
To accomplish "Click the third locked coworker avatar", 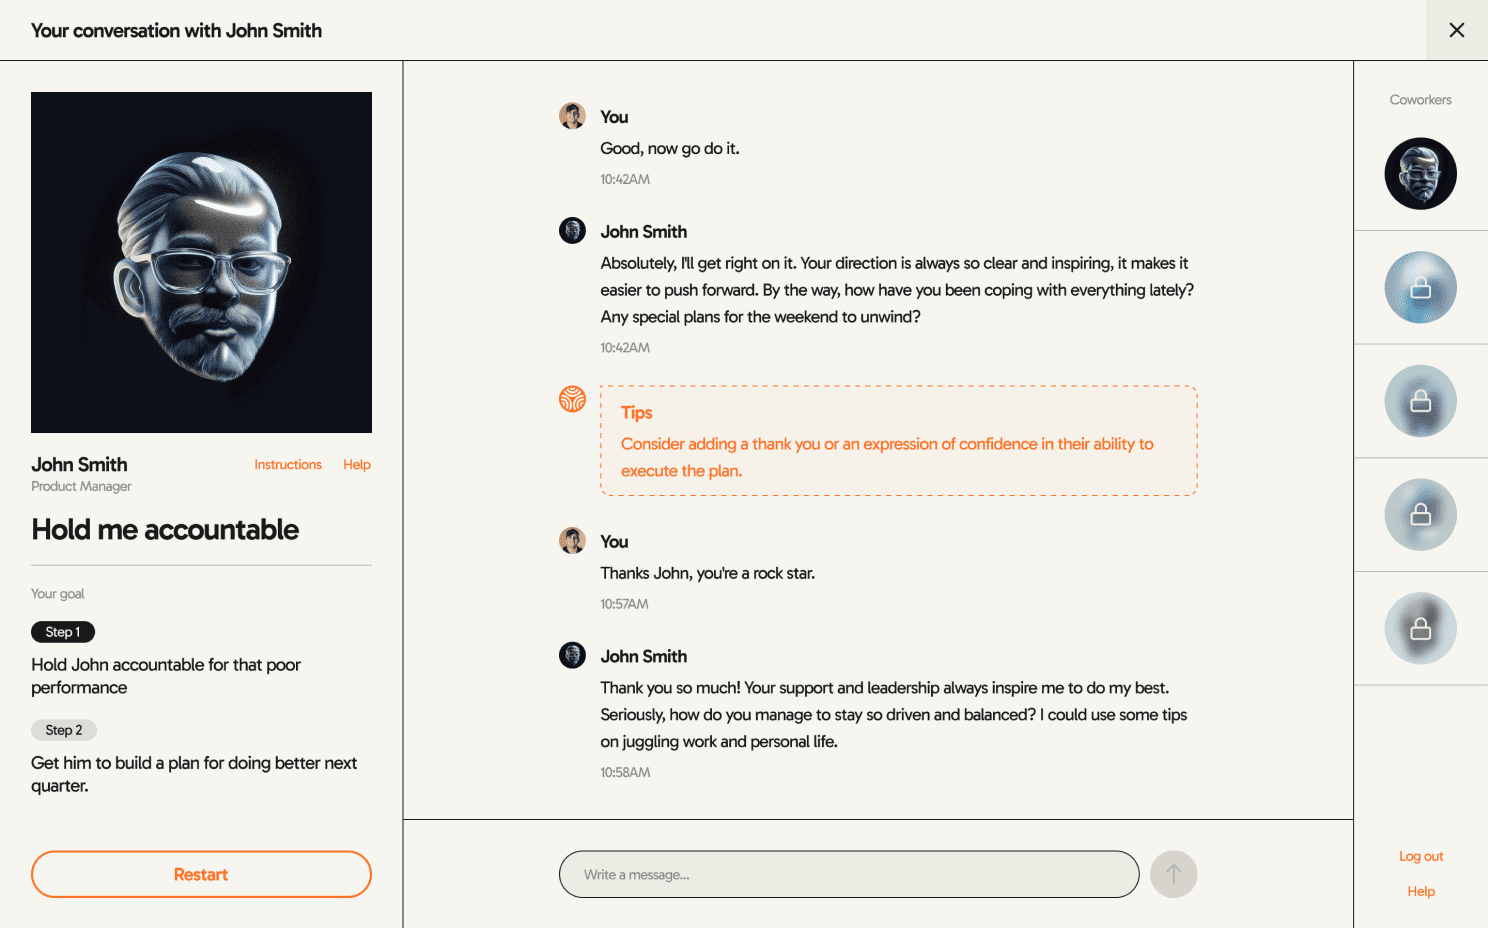I will pos(1420,515).
